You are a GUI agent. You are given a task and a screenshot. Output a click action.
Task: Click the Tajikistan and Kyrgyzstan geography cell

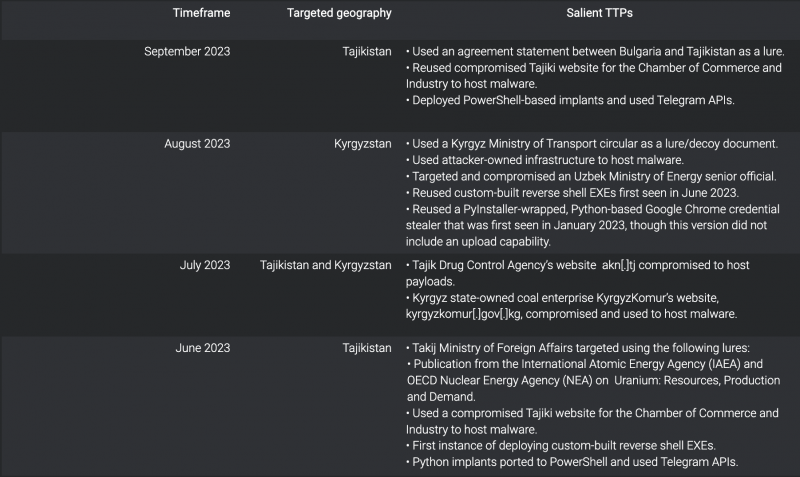pos(326,265)
